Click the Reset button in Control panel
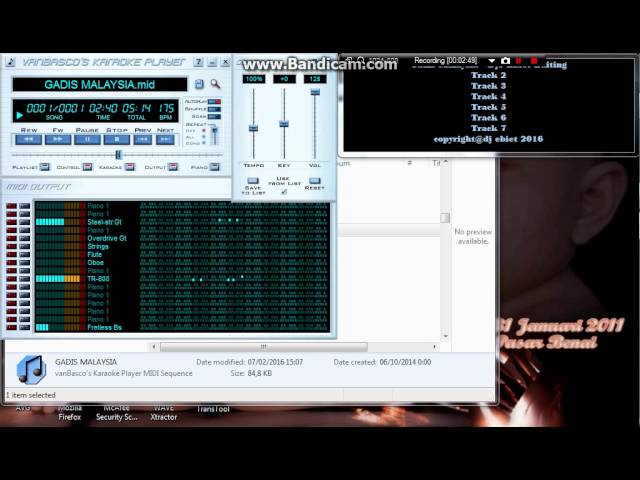 (x=314, y=181)
